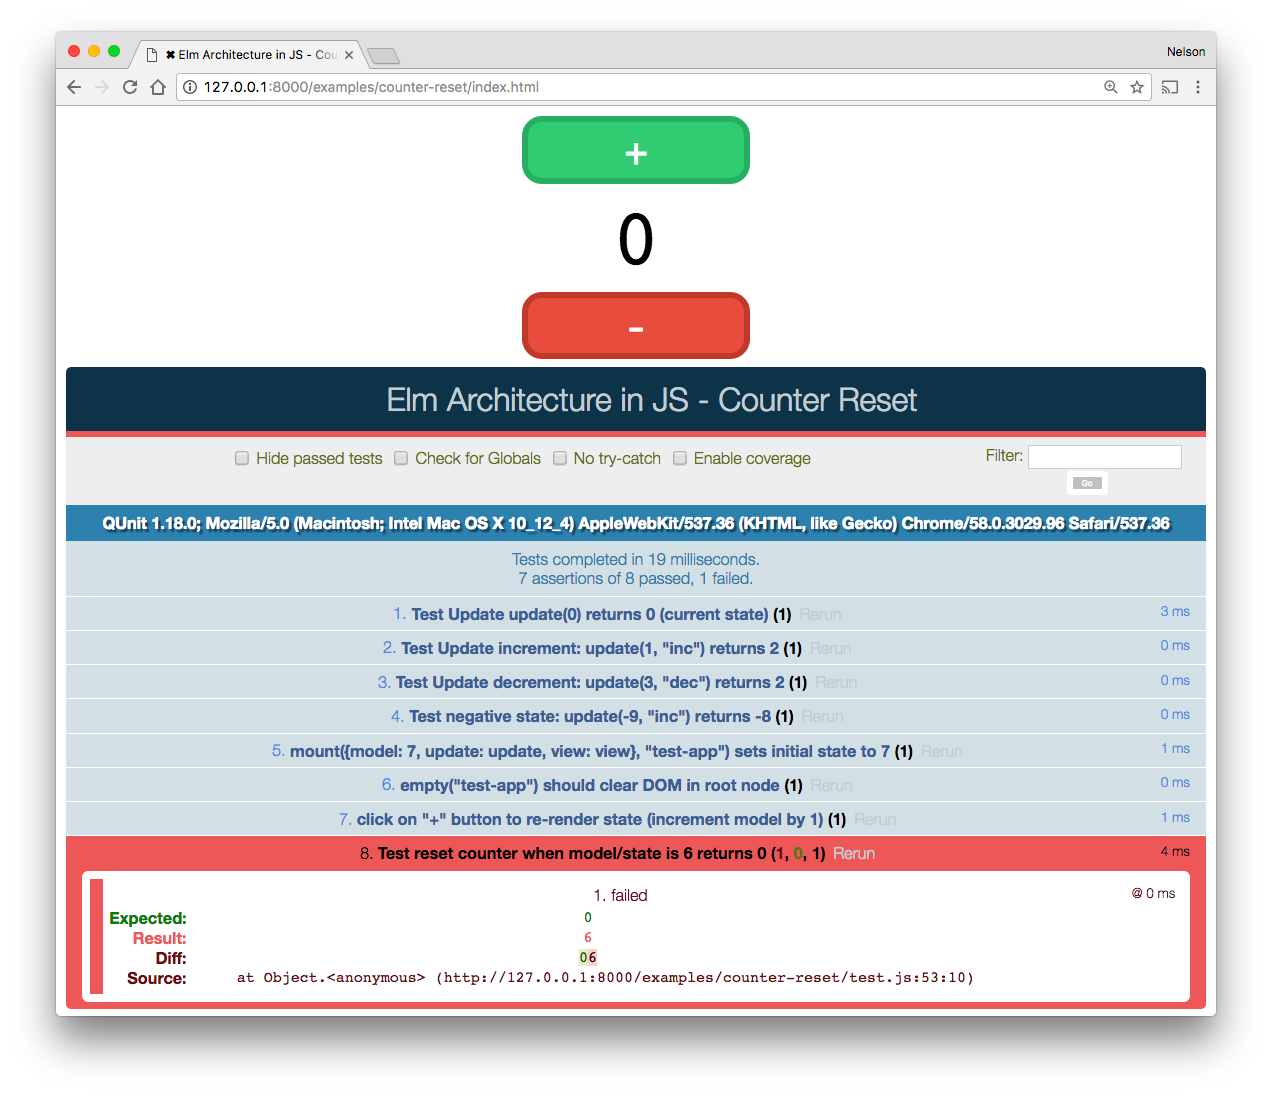Click the Nelson profile name

point(1185,52)
